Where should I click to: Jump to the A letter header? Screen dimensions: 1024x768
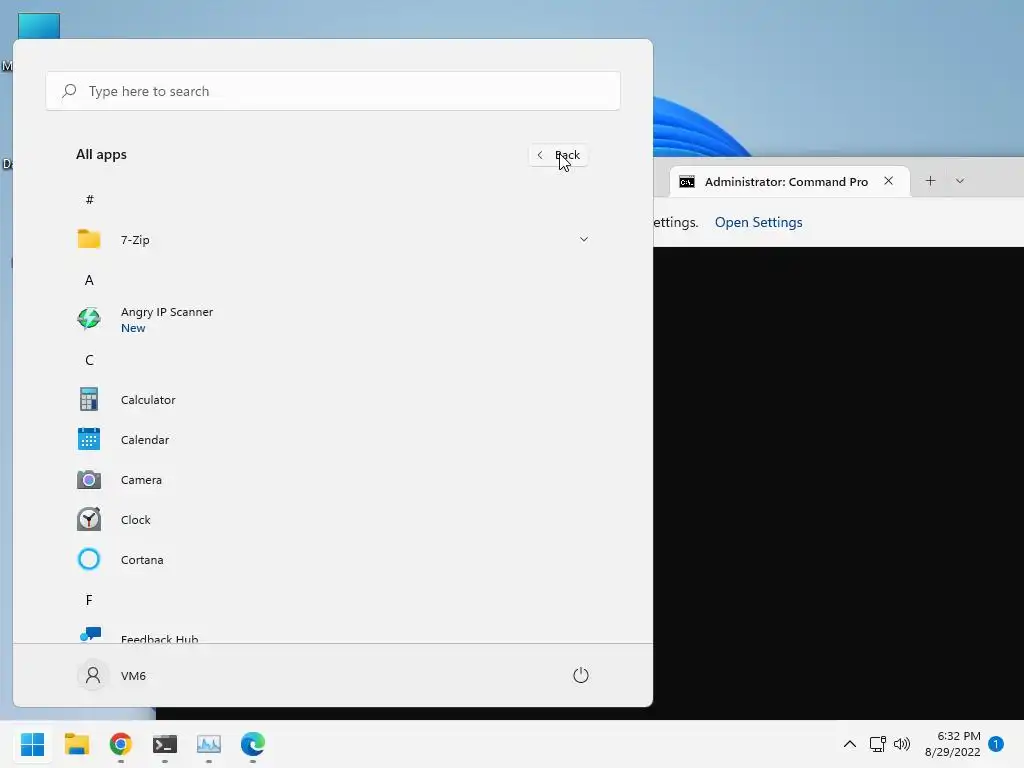click(89, 280)
